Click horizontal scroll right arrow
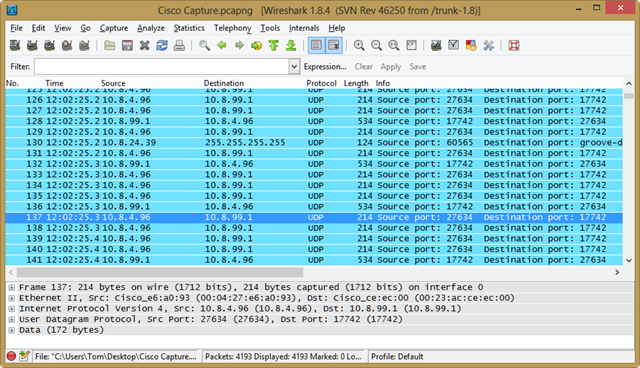This screenshot has width=640, height=368. [617, 272]
